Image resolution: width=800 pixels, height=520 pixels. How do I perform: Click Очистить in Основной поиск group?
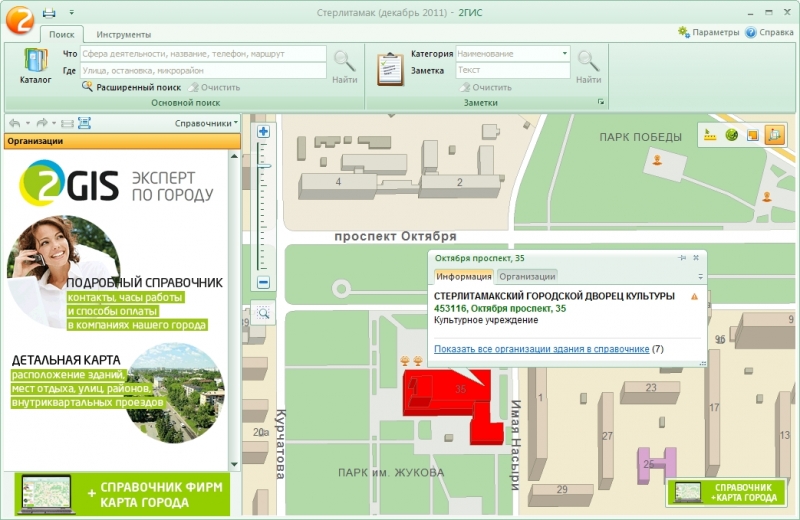pyautogui.click(x=215, y=87)
